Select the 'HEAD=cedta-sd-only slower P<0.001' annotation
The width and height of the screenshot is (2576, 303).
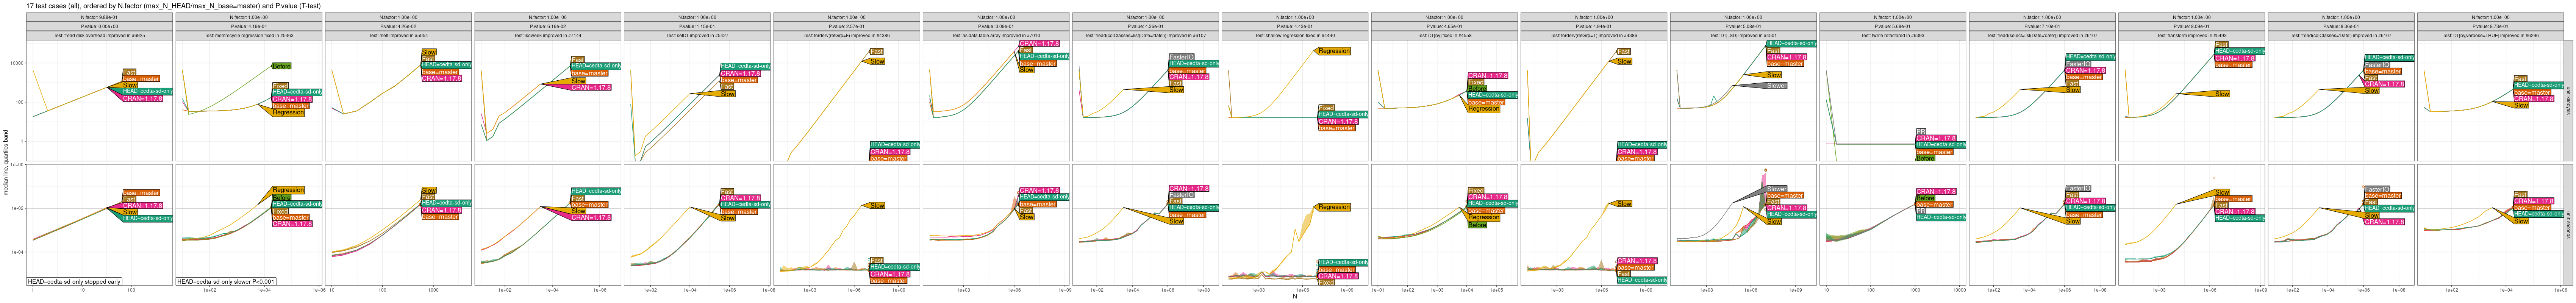226,282
